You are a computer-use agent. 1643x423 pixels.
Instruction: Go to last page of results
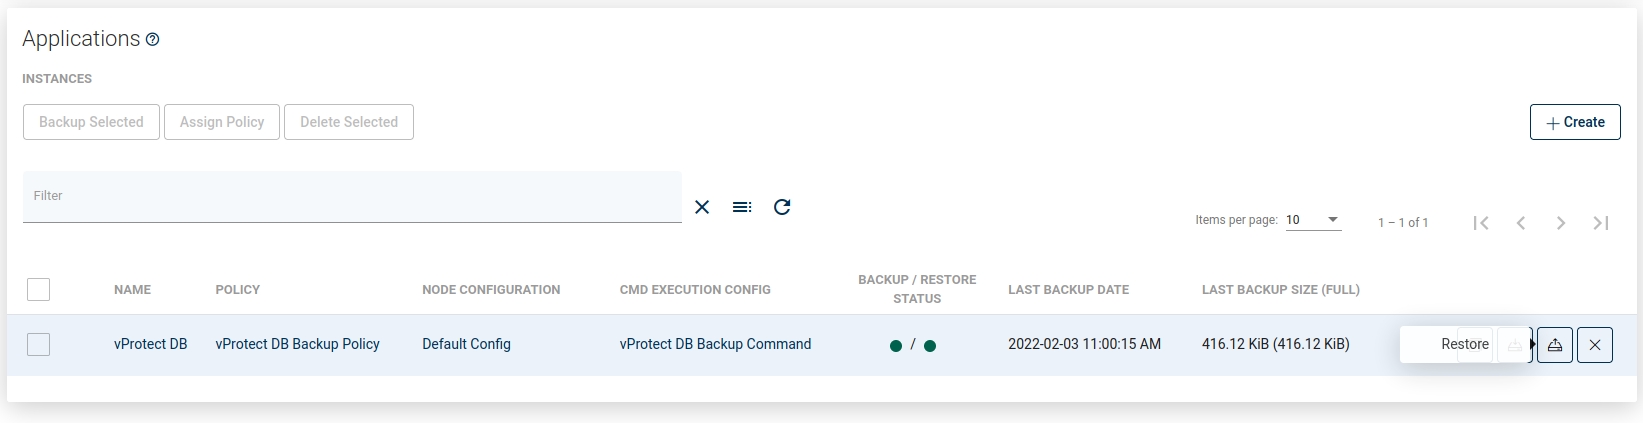pos(1601,223)
